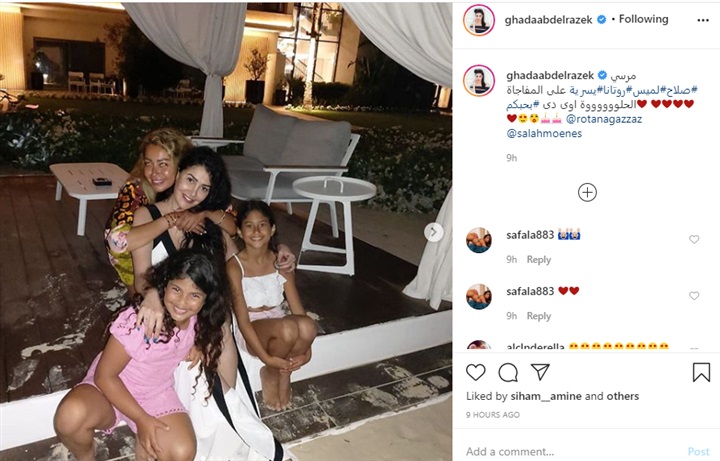The width and height of the screenshot is (720, 461).
Task: Go to next photo with arrow
Action: pyautogui.click(x=433, y=232)
